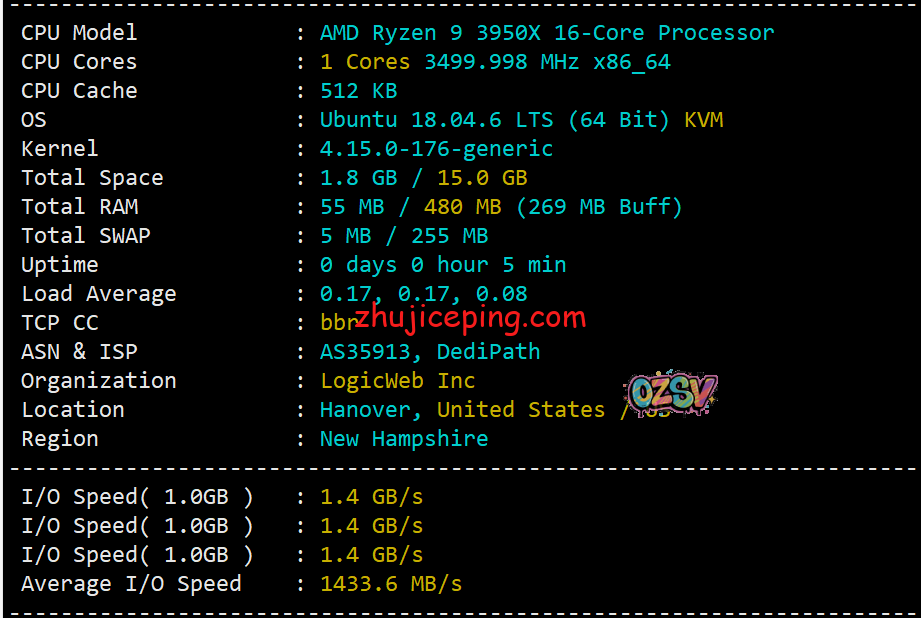Click kernel version 4.15.0-176-generic

(436, 149)
